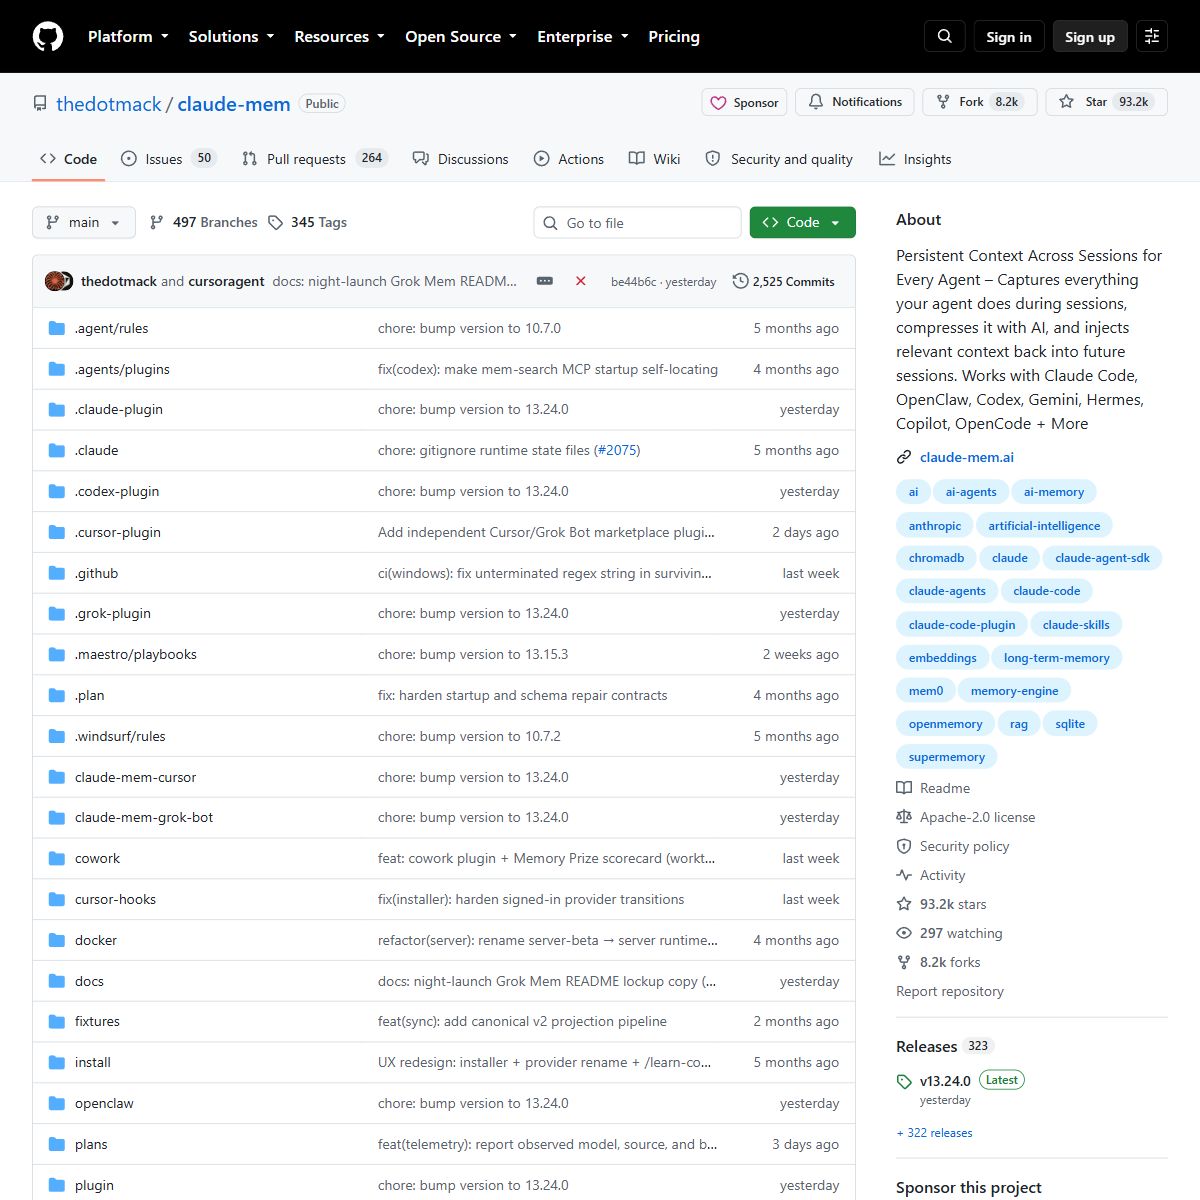Image resolution: width=1200 pixels, height=1200 pixels.
Task: Open the Discussions tab
Action: [461, 158]
